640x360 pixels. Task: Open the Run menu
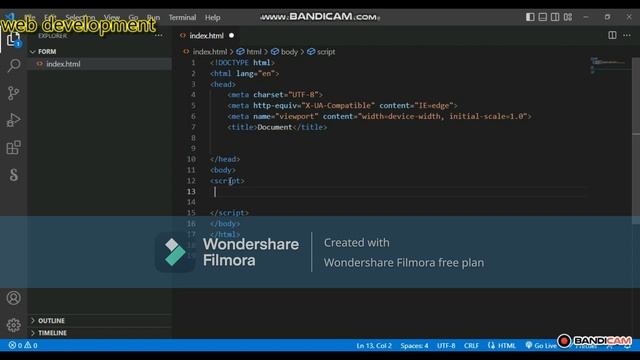[153, 17]
